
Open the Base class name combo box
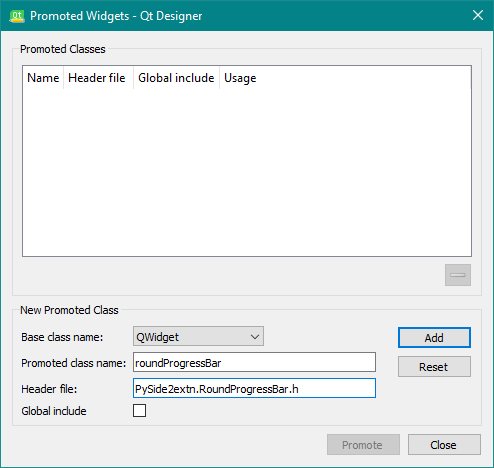point(198,336)
